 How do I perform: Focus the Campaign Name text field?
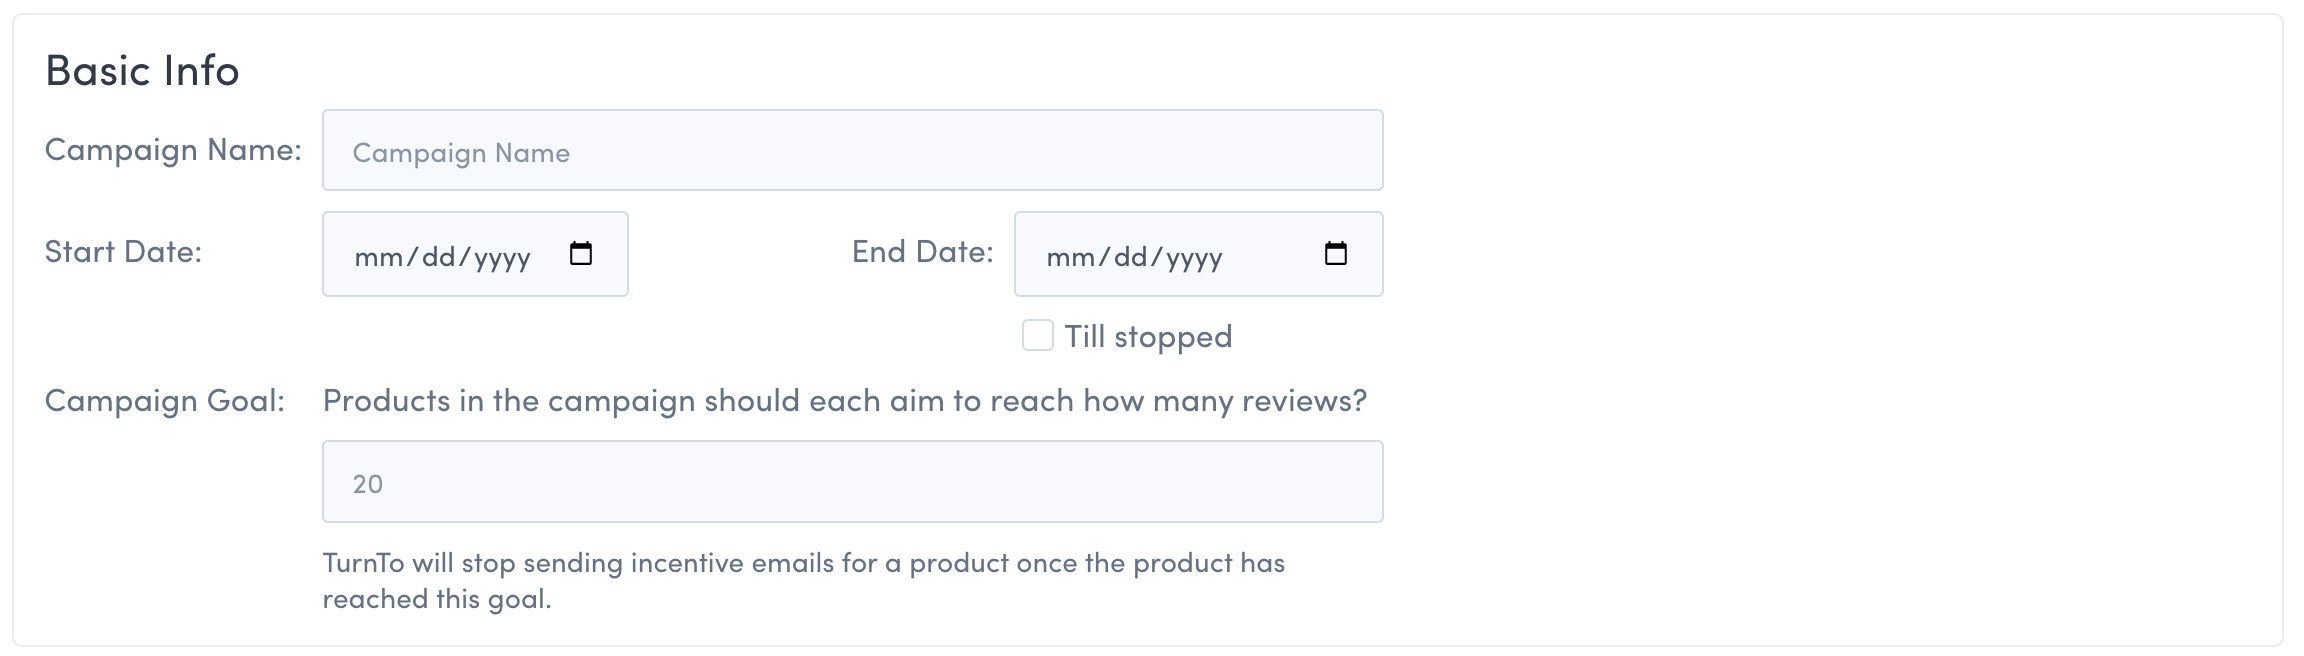[852, 151]
